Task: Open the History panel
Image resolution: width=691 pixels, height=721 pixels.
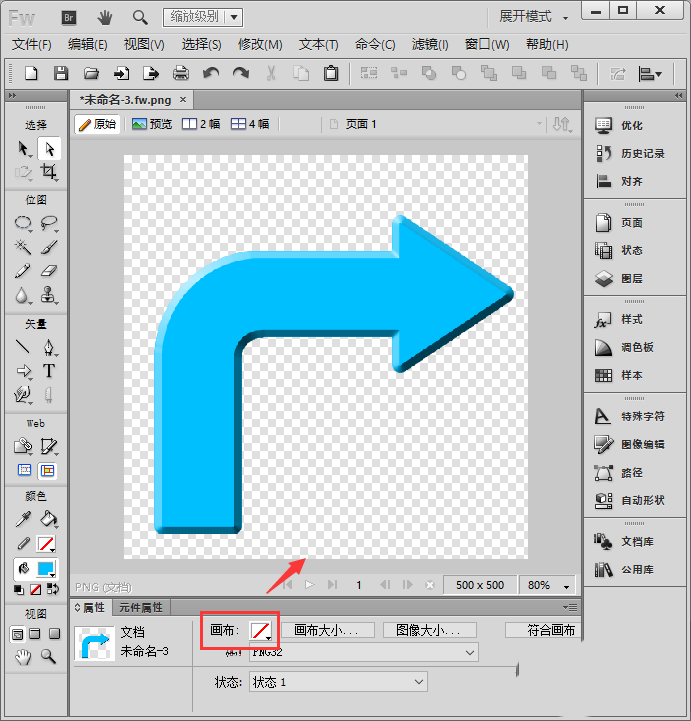Action: click(629, 153)
